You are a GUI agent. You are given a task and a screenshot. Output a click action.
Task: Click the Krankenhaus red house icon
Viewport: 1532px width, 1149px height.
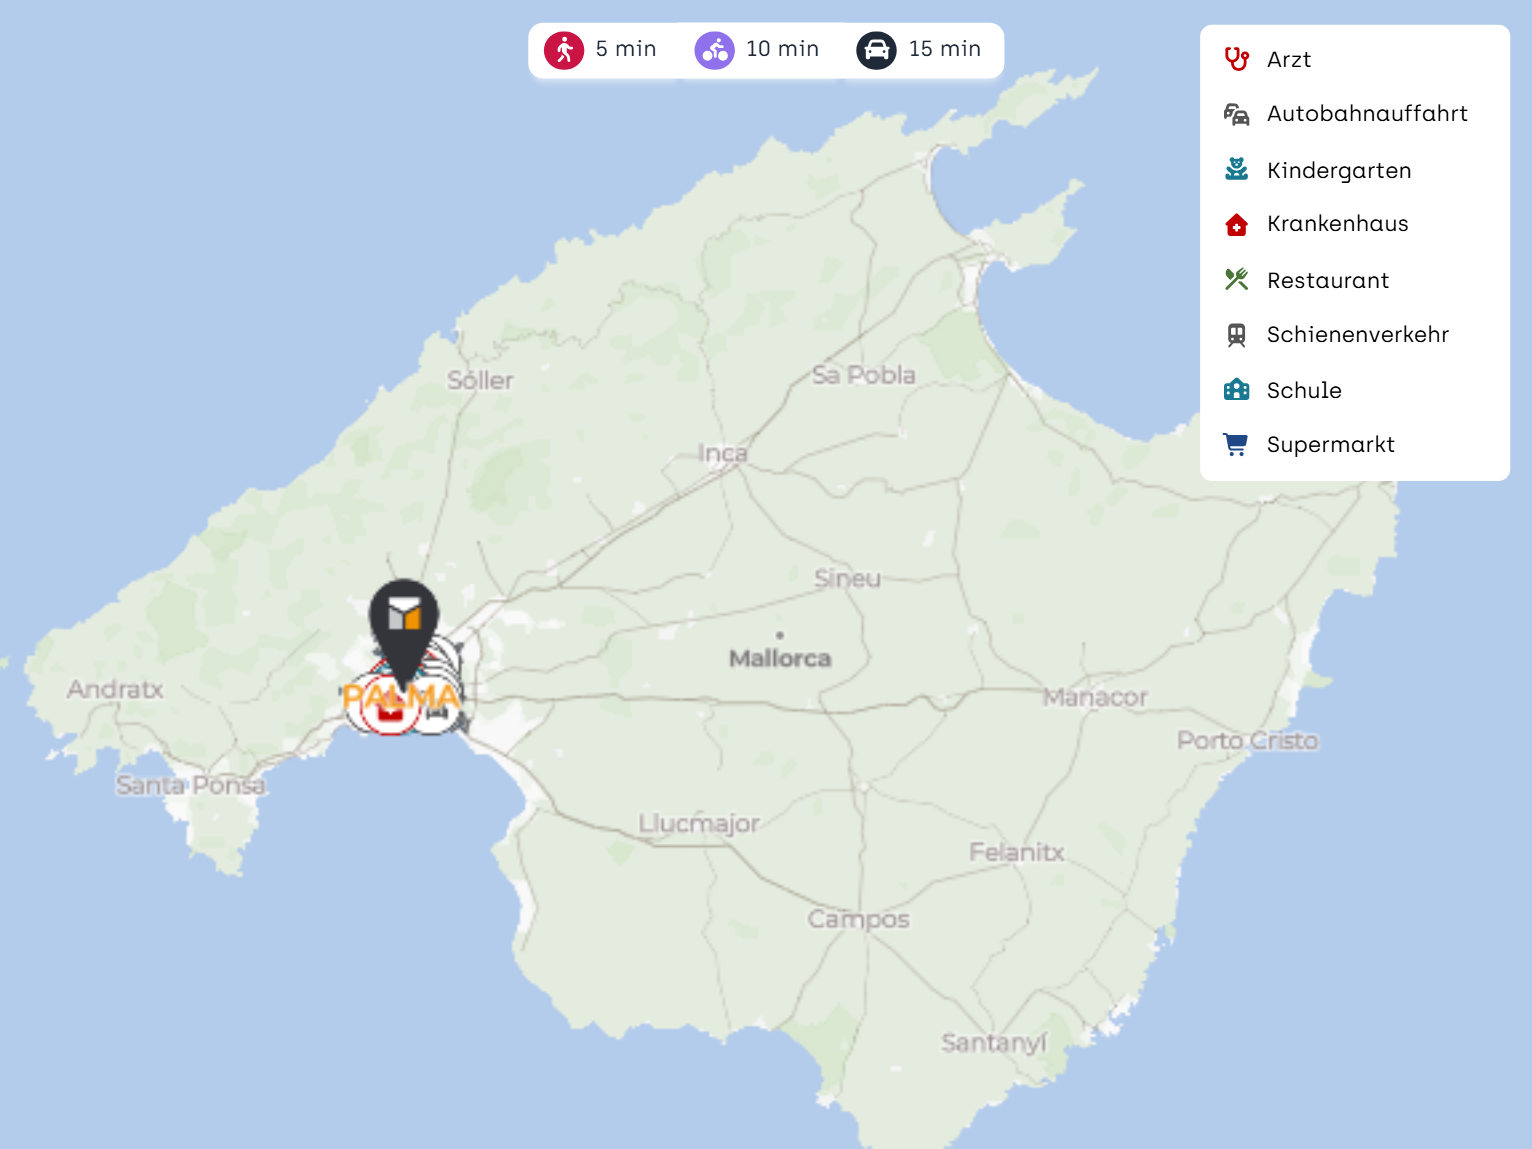click(x=1237, y=225)
